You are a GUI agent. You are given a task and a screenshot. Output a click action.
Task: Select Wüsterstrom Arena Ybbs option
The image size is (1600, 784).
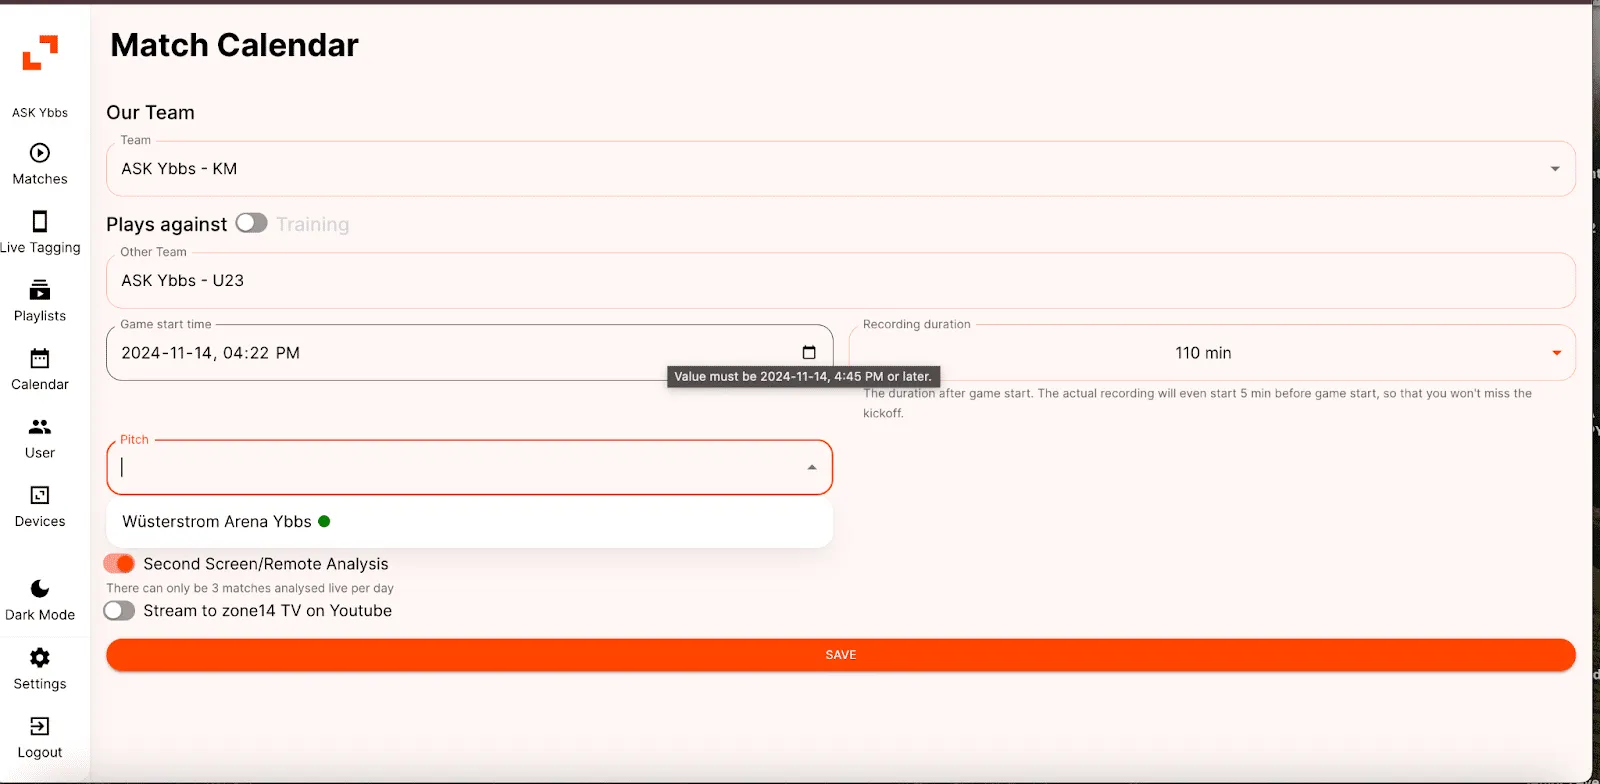[x=469, y=522]
